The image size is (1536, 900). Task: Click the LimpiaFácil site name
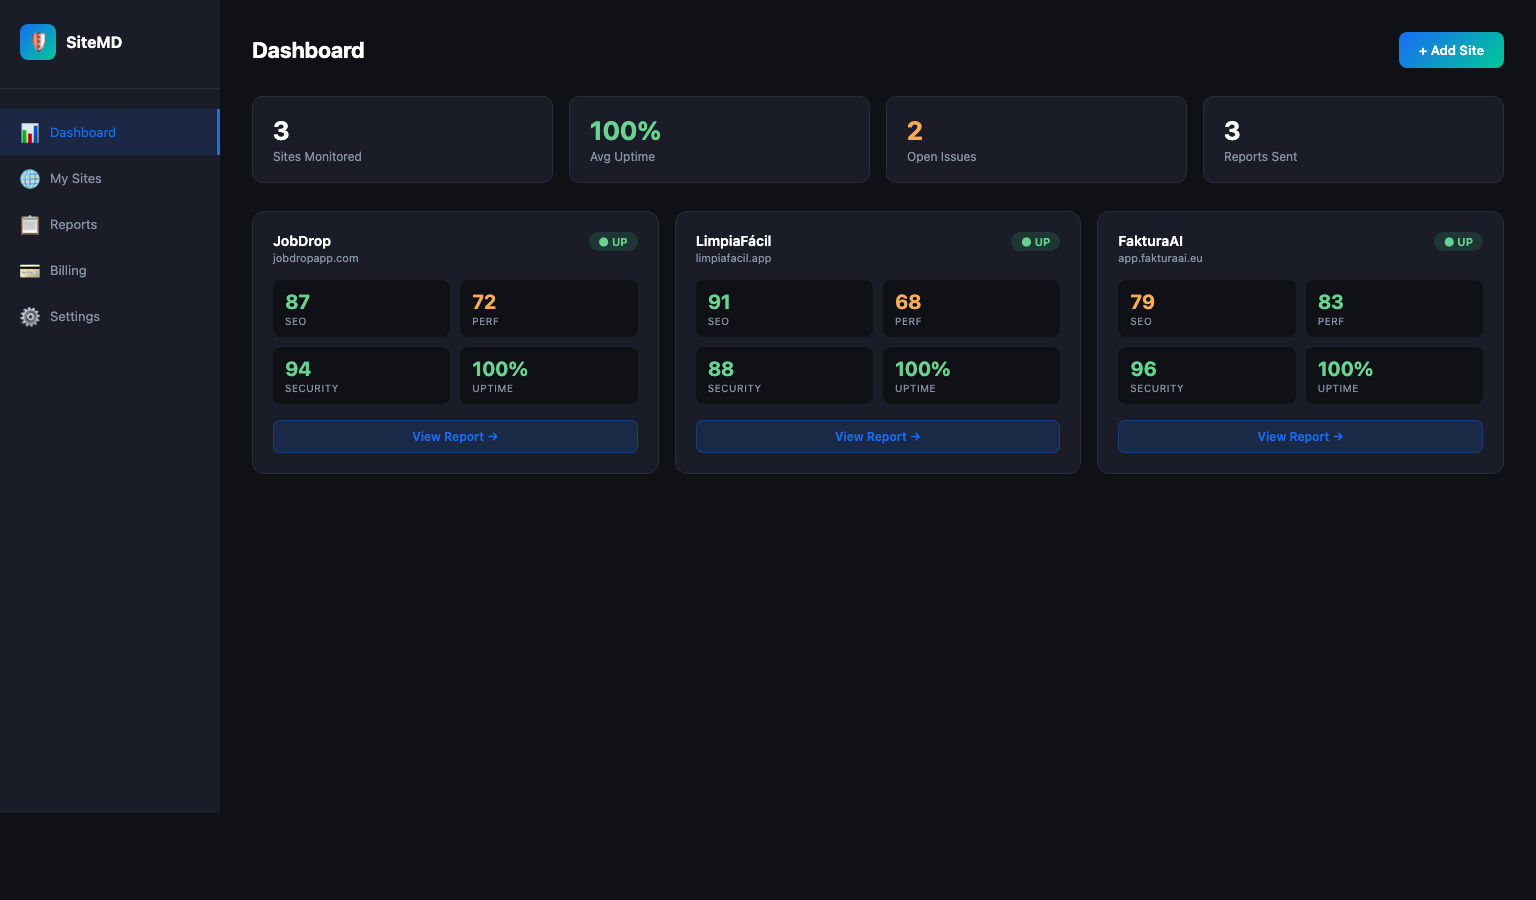pos(733,241)
